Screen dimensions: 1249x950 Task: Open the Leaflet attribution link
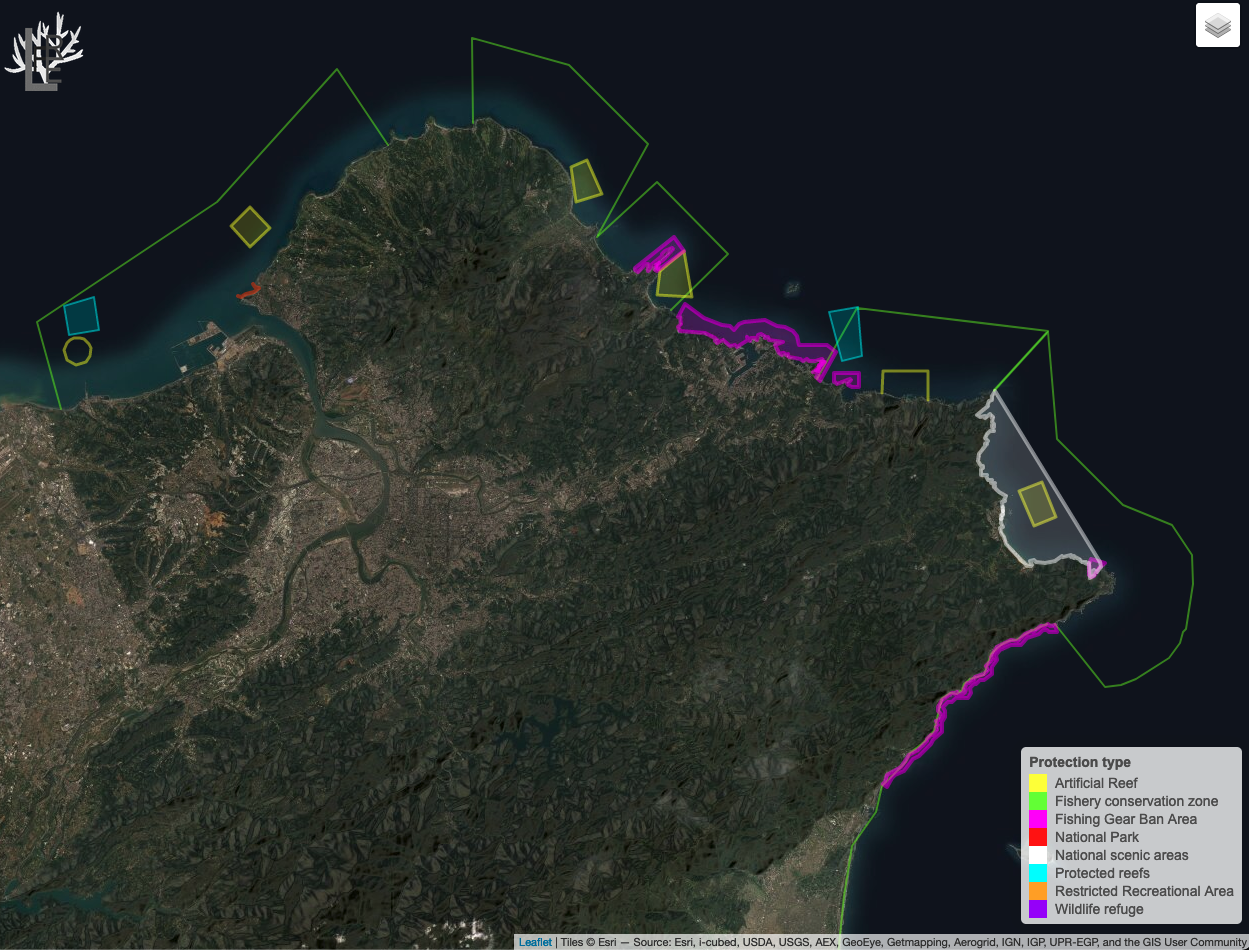535,942
